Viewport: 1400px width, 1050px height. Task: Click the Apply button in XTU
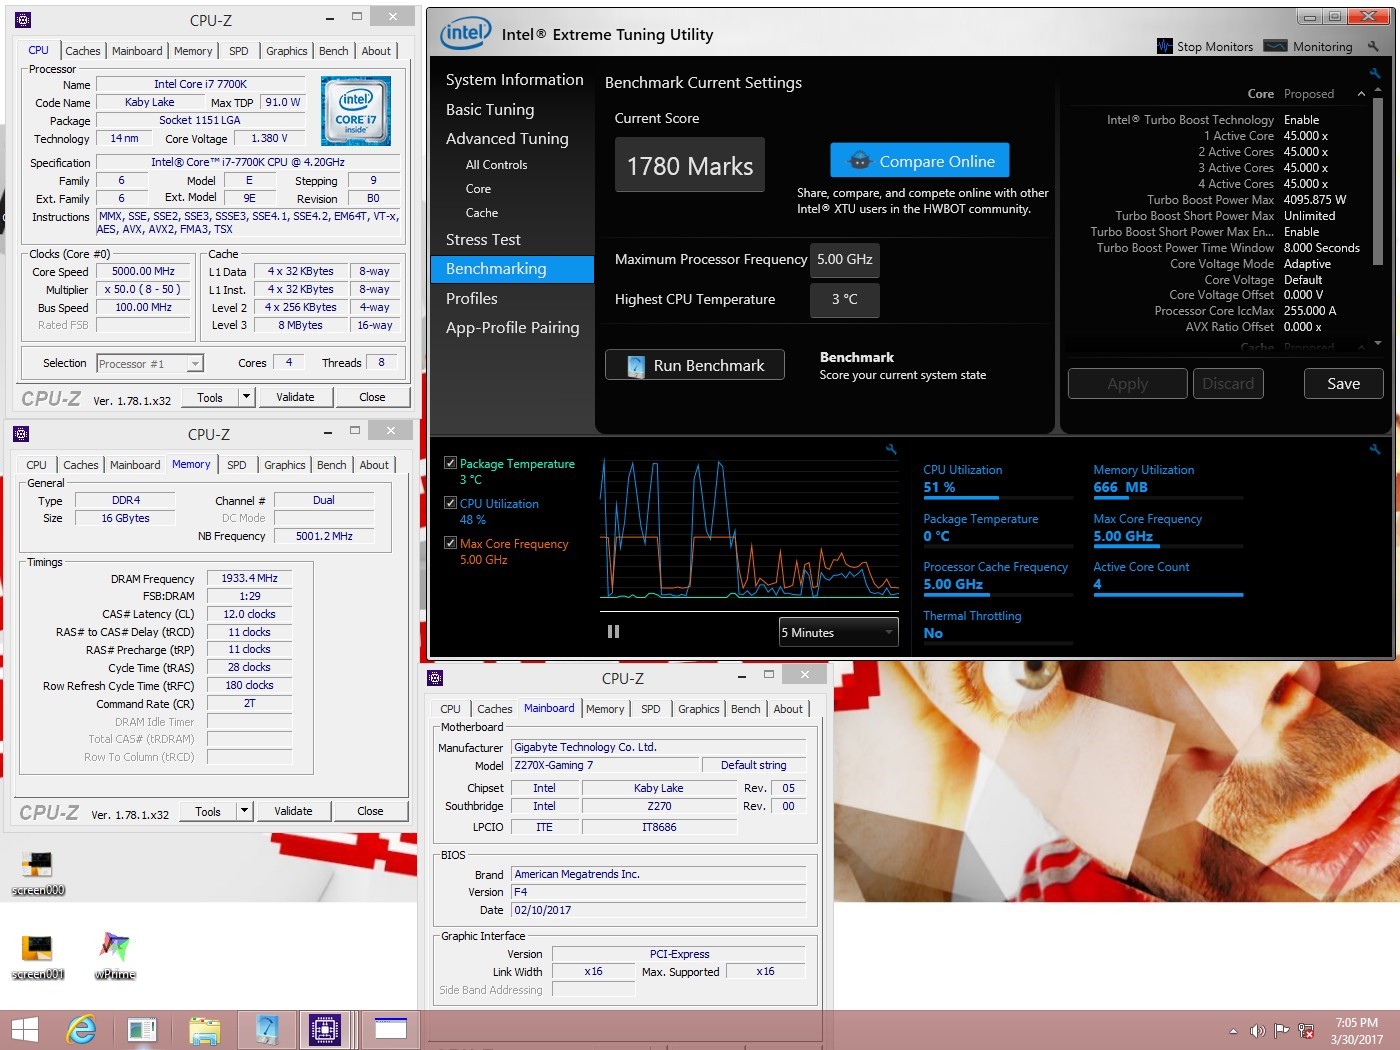[x=1128, y=384]
